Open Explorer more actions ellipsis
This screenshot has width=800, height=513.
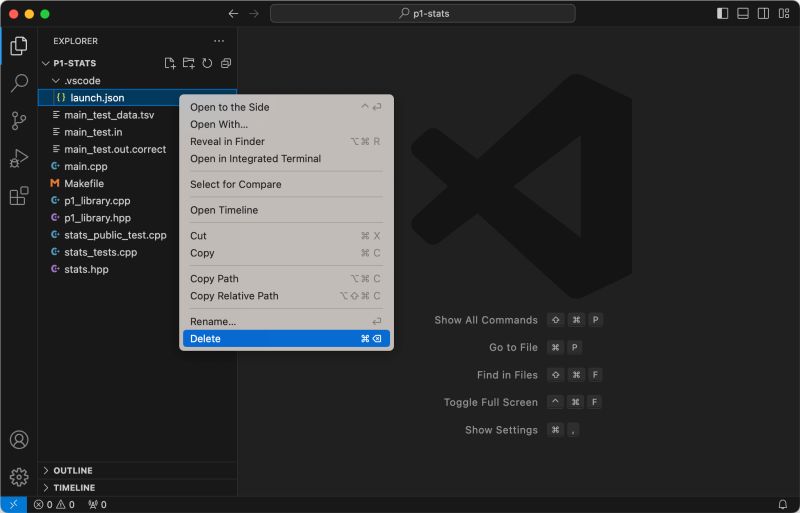click(219, 41)
